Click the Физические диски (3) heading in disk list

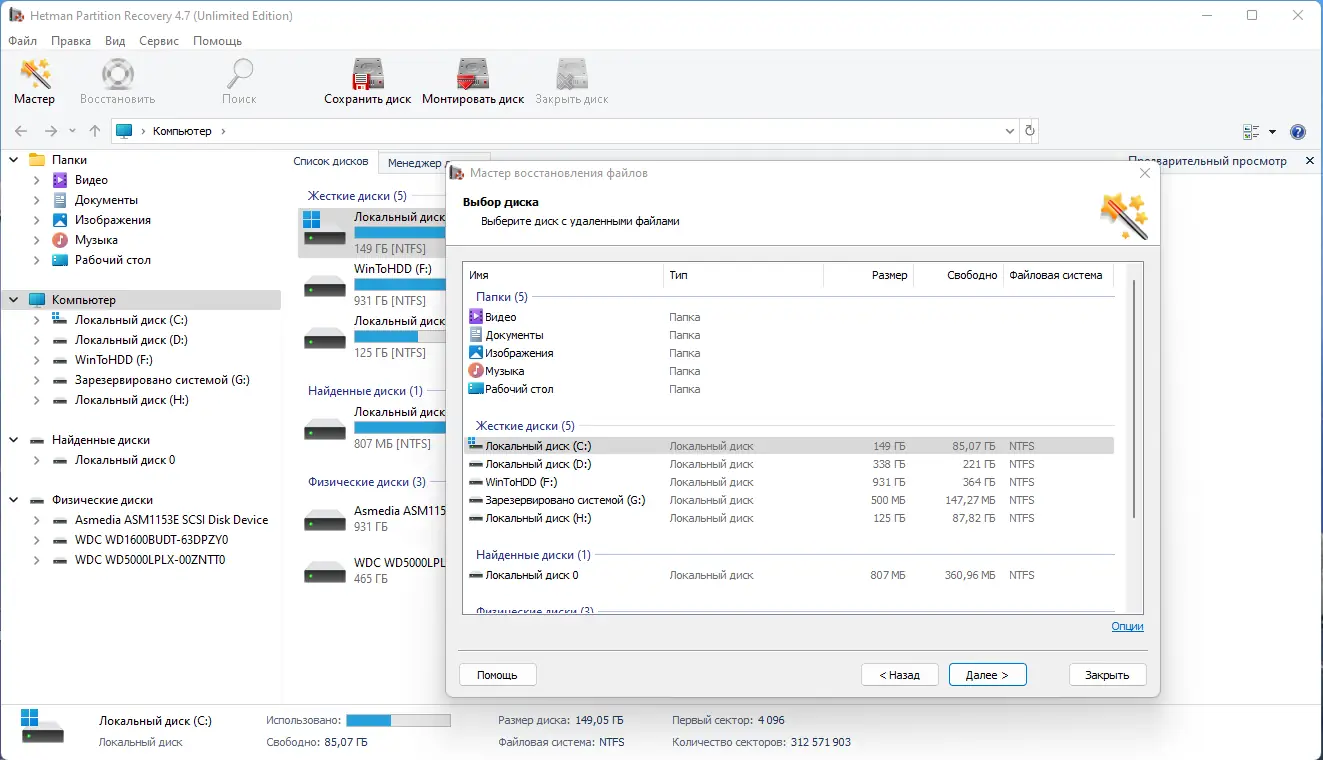point(367,482)
